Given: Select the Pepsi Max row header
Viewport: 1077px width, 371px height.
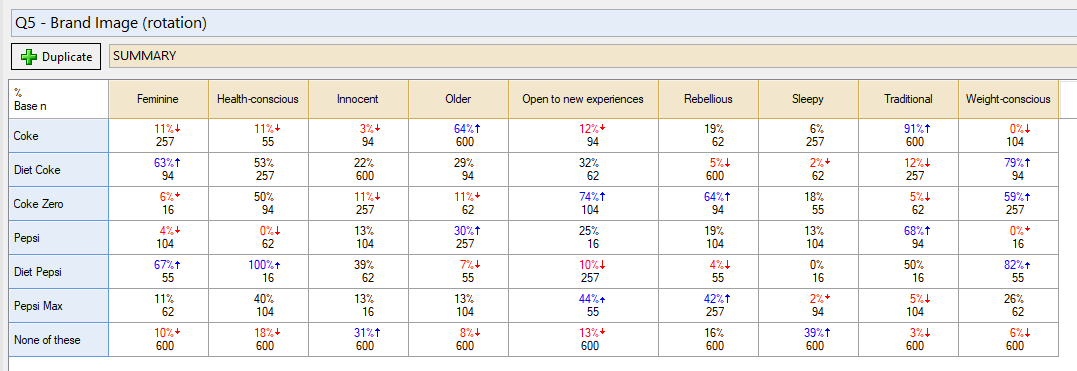Looking at the screenshot, I should [x=59, y=306].
